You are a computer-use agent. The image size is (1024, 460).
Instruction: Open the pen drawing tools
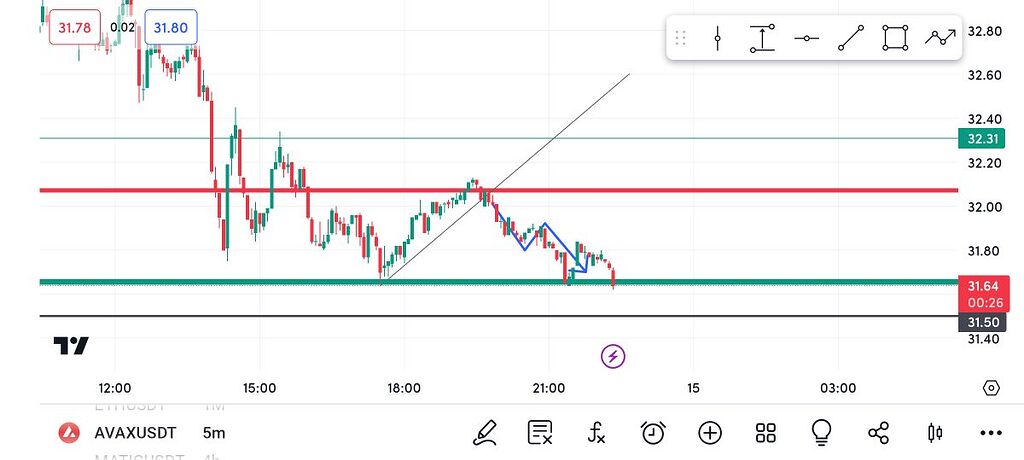[484, 433]
